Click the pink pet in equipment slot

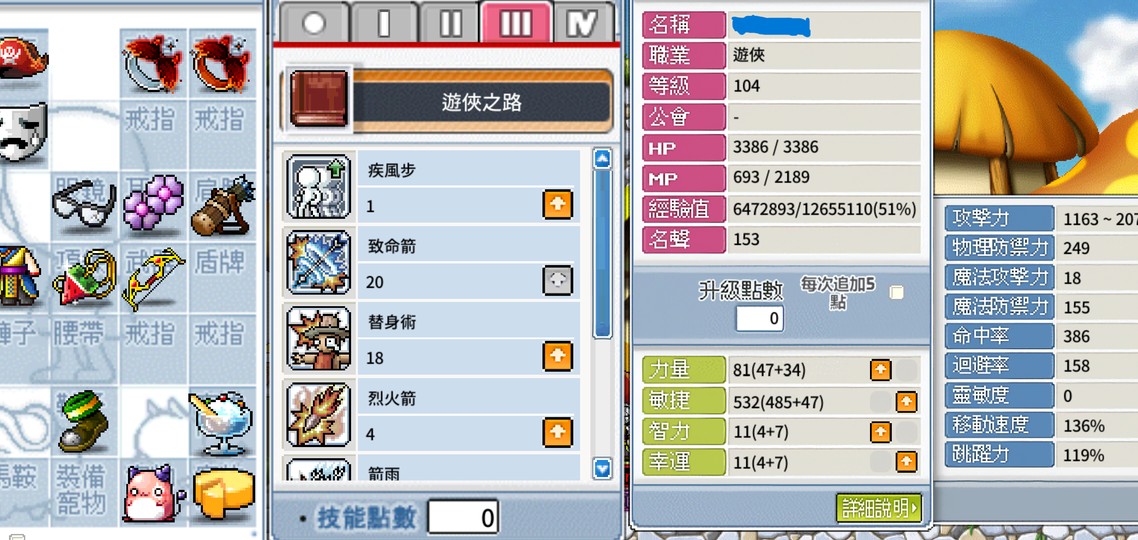151,494
